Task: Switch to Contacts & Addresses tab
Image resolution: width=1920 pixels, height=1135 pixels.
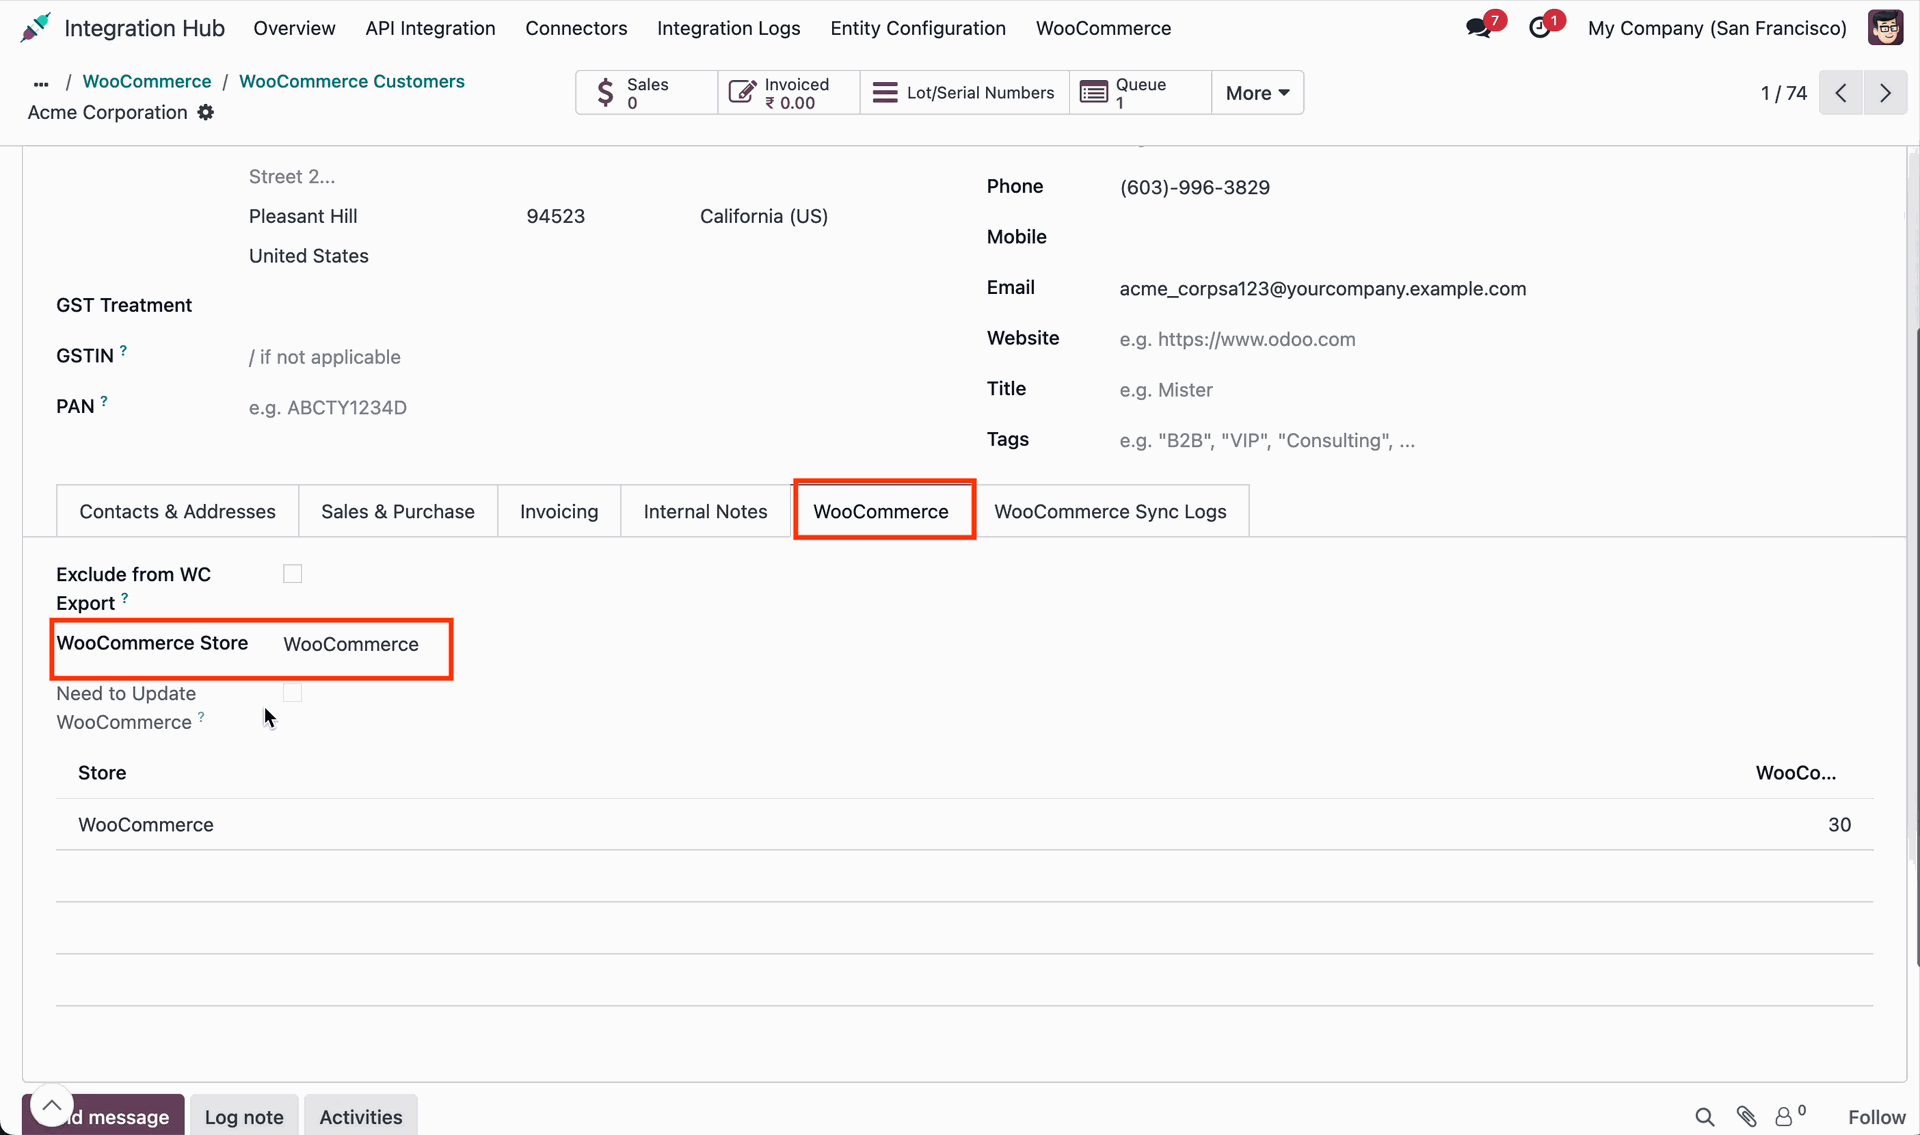Action: click(x=177, y=511)
